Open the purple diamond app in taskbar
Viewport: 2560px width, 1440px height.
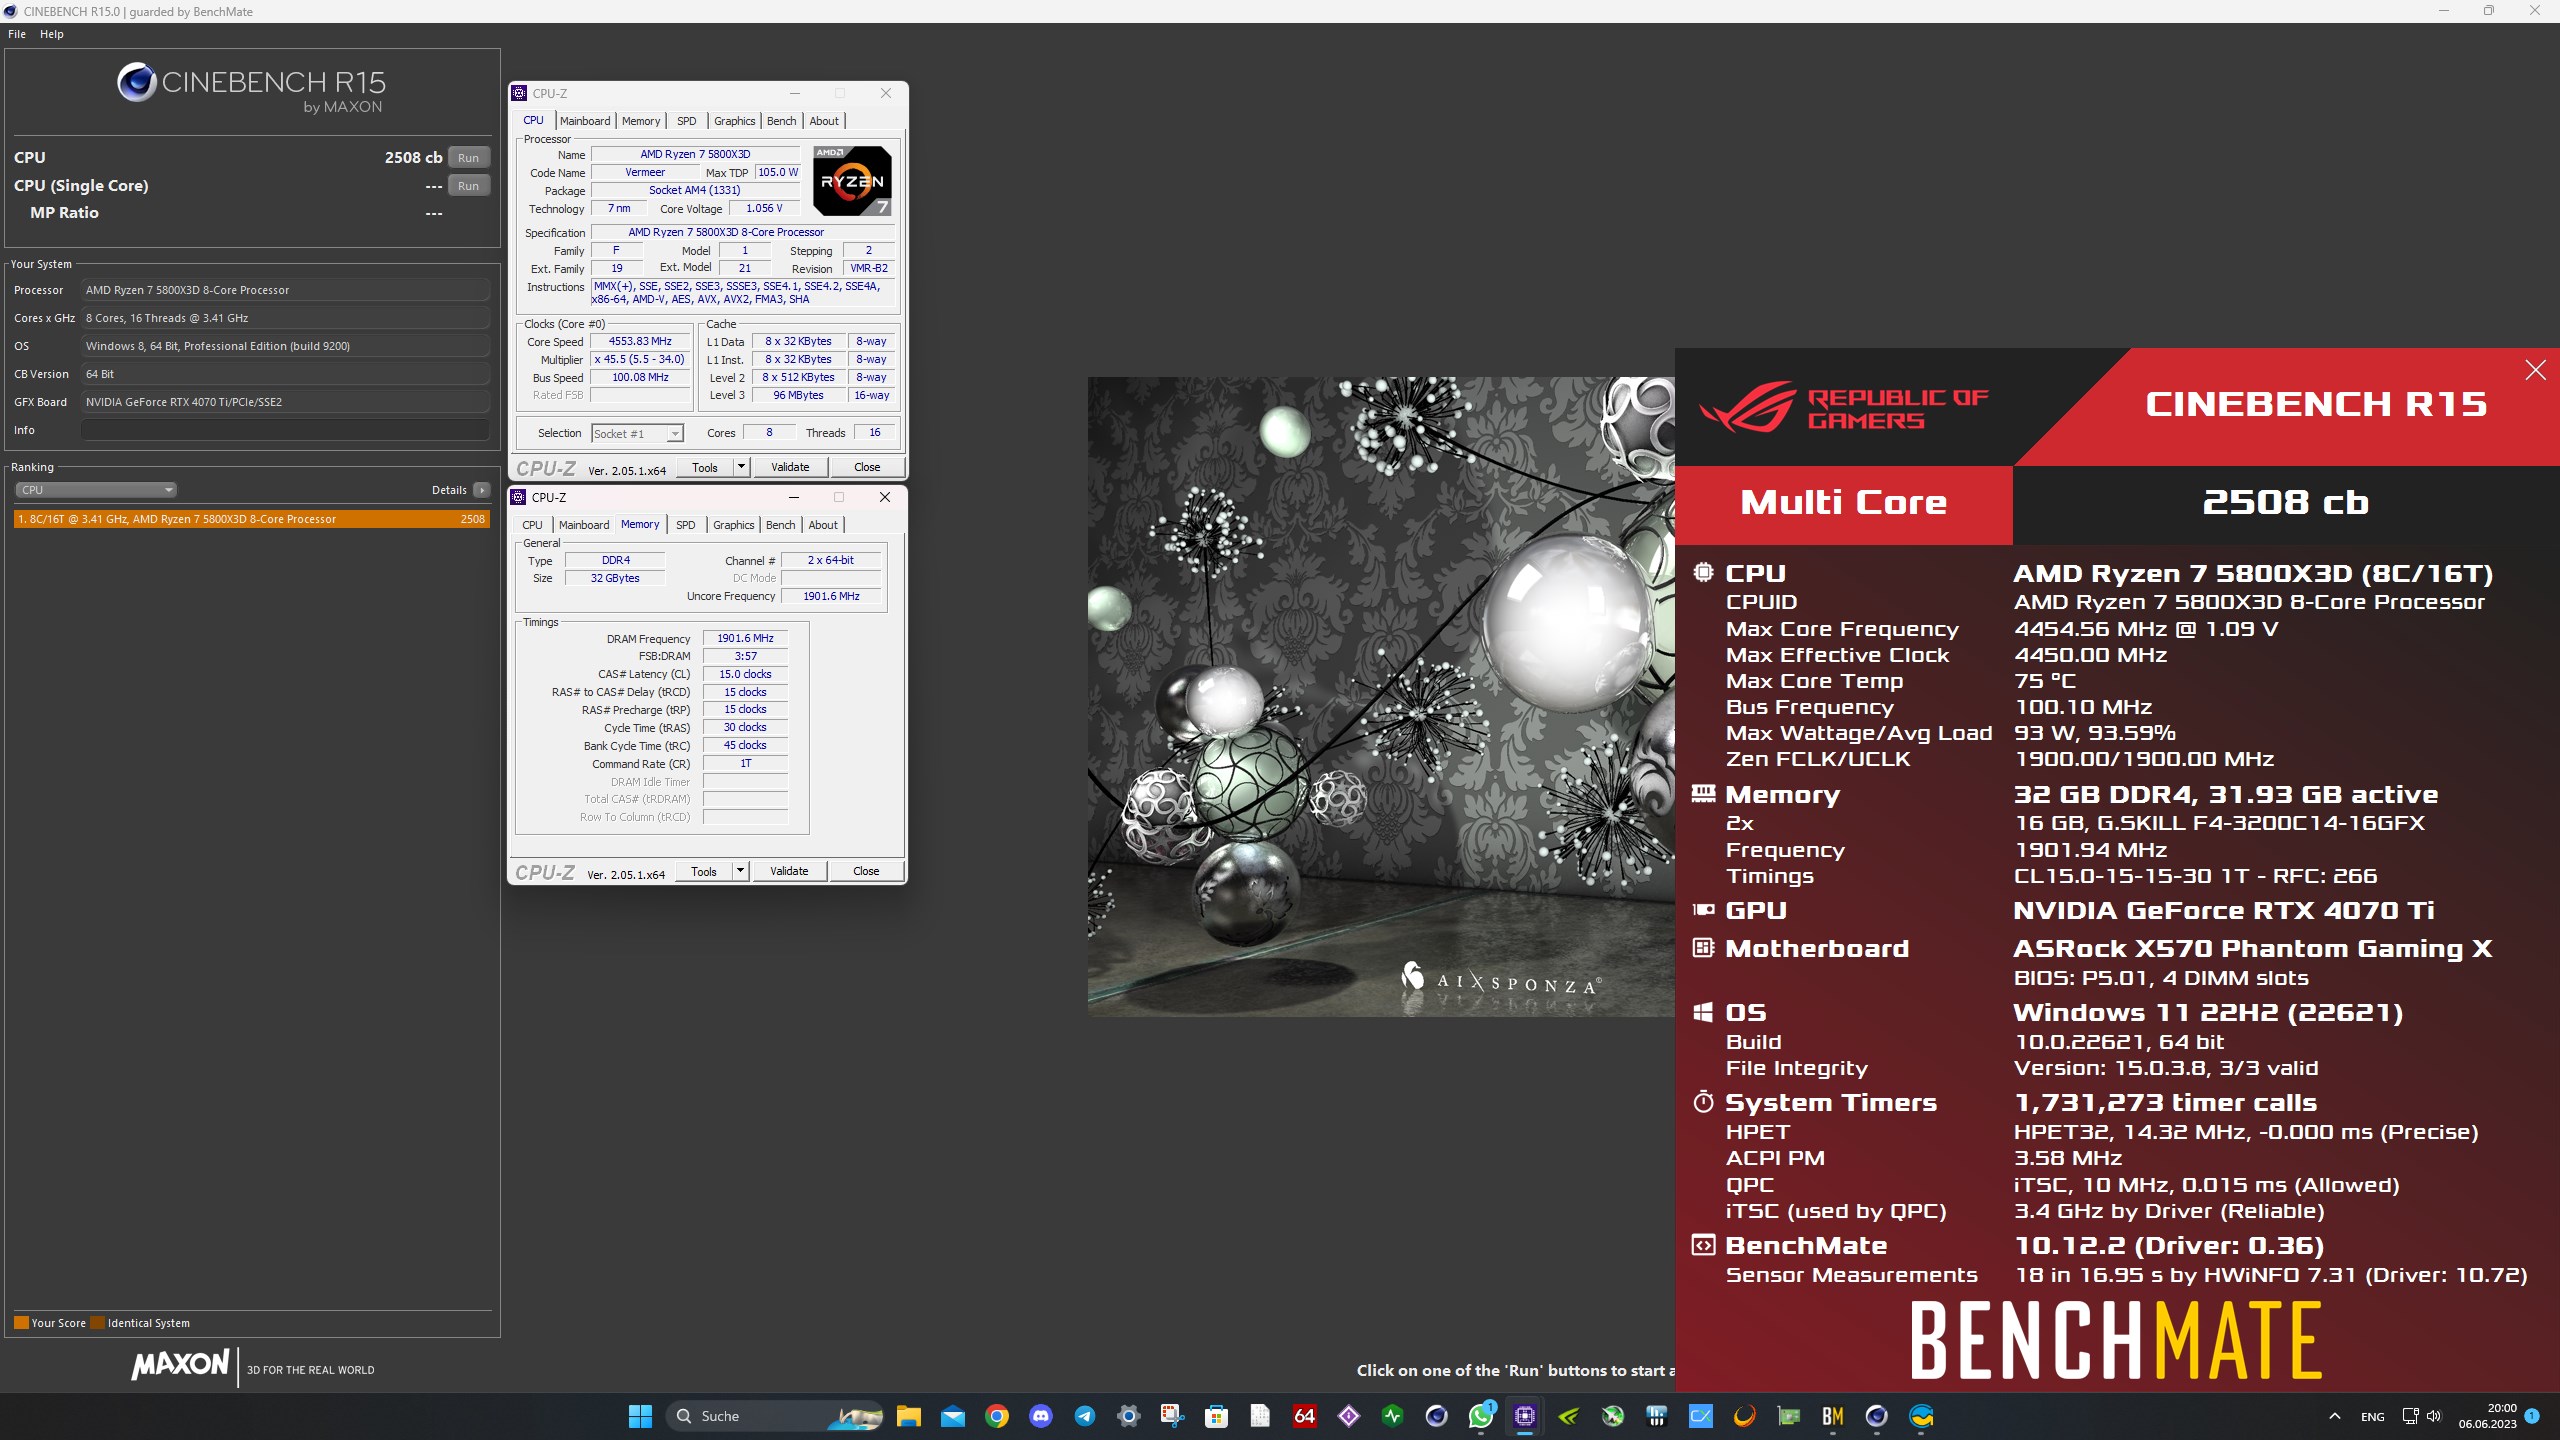click(x=1349, y=1416)
